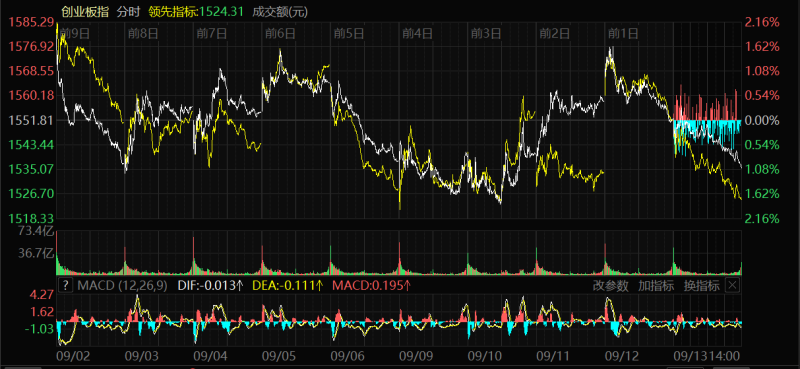The image size is (800, 369).
Task: Click the 09/09 date on time axis
Action: [415, 355]
